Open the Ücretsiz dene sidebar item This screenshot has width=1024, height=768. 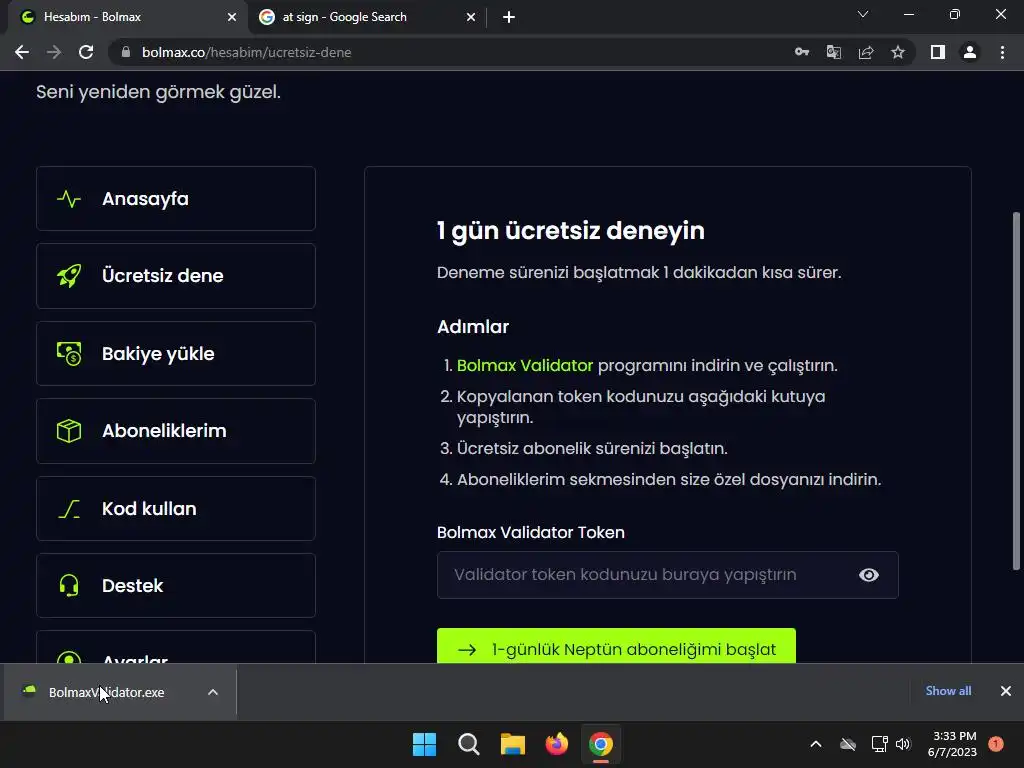176,276
